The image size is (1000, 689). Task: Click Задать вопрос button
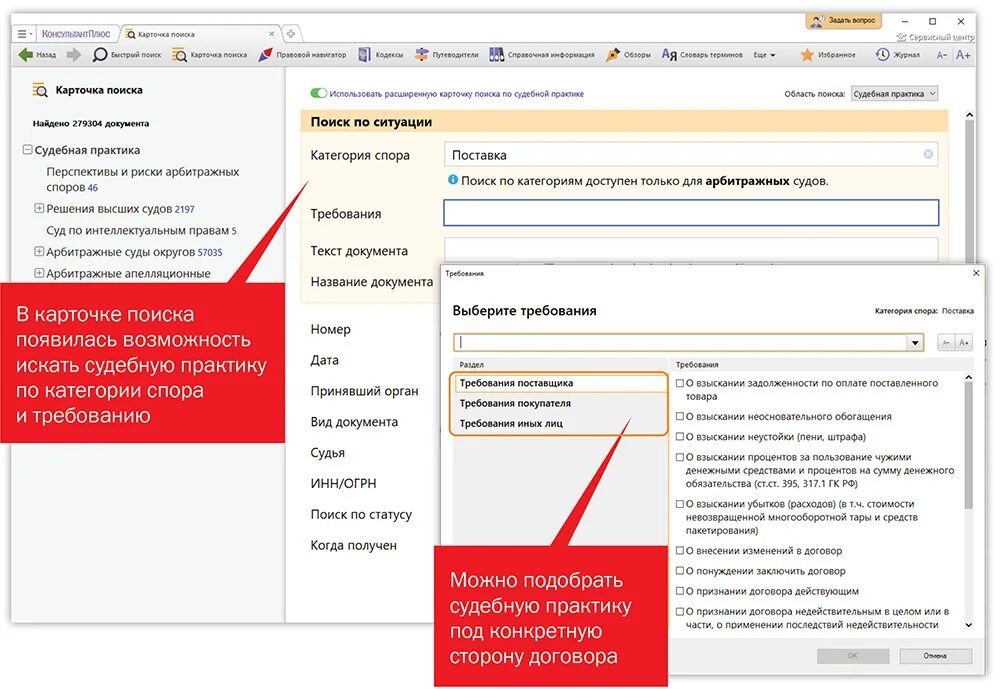click(x=844, y=21)
